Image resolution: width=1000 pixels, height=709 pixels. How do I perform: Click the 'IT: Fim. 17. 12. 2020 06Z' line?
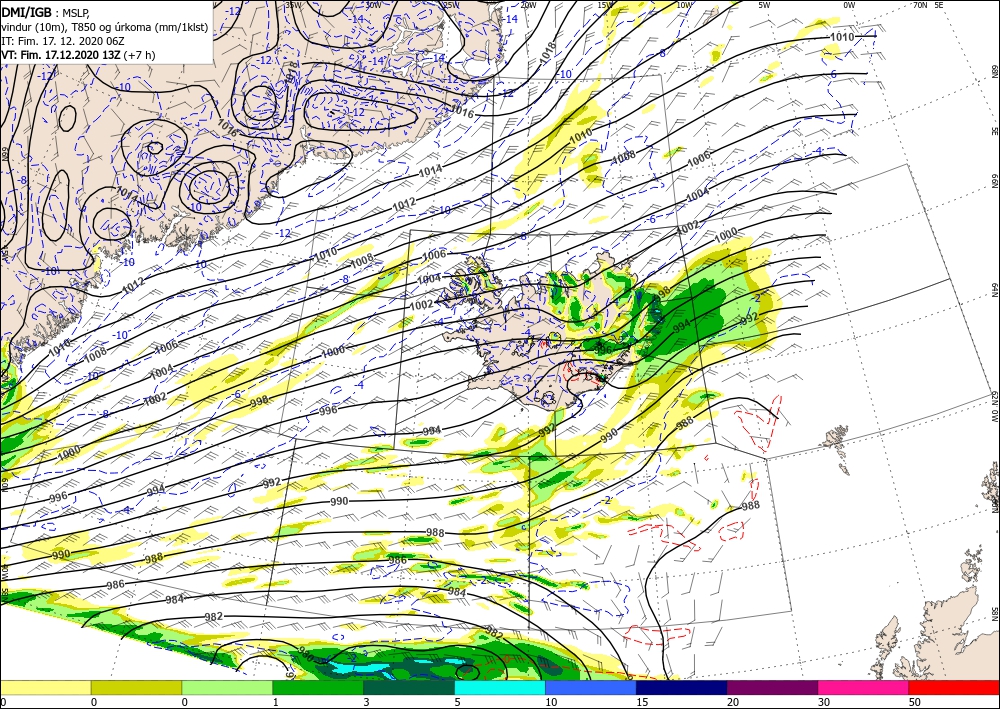pos(62,41)
